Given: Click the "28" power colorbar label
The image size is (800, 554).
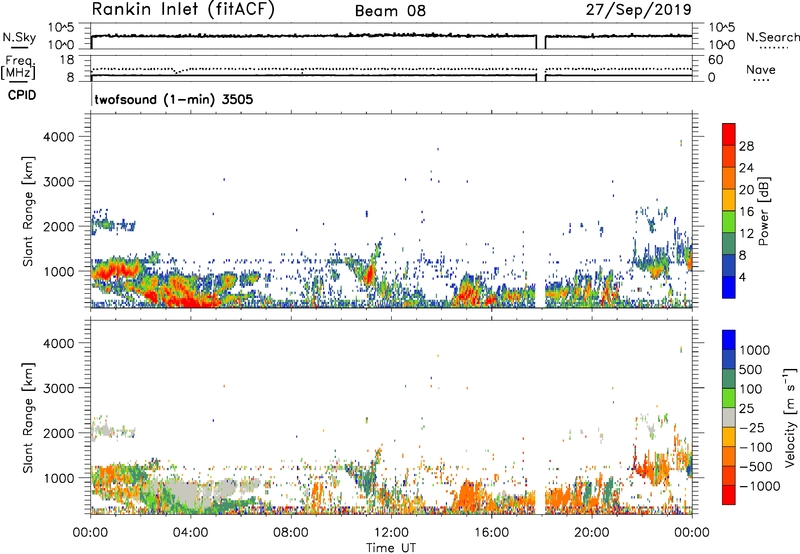Looking at the screenshot, I should [746, 146].
